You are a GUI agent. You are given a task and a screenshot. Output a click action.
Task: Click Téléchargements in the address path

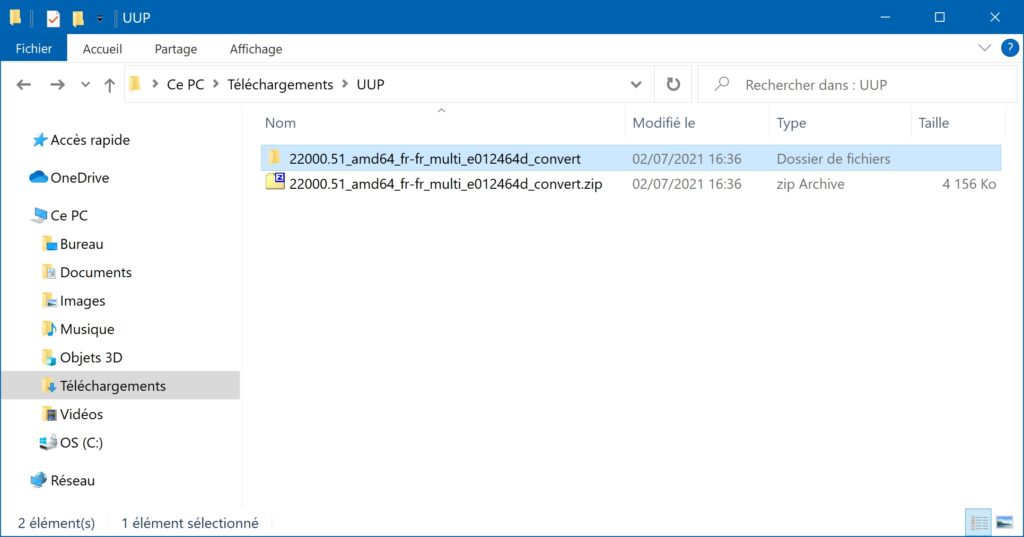pos(280,84)
